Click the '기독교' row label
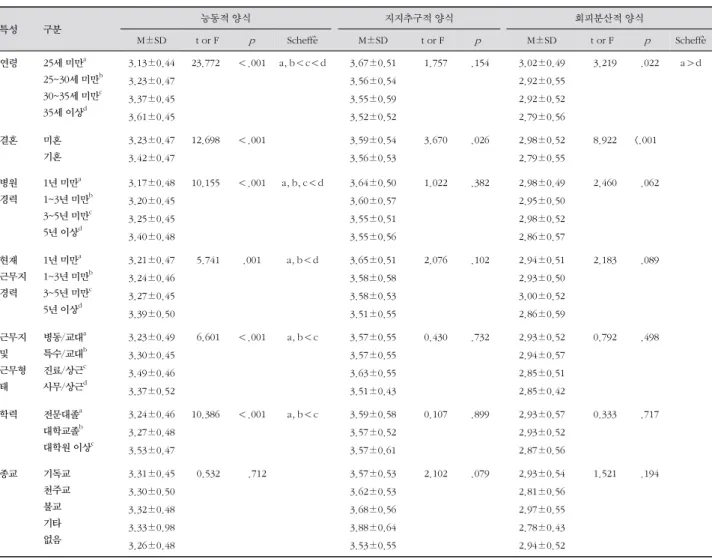Viewport: 712px width, 559px height. pyautogui.click(x=57, y=473)
